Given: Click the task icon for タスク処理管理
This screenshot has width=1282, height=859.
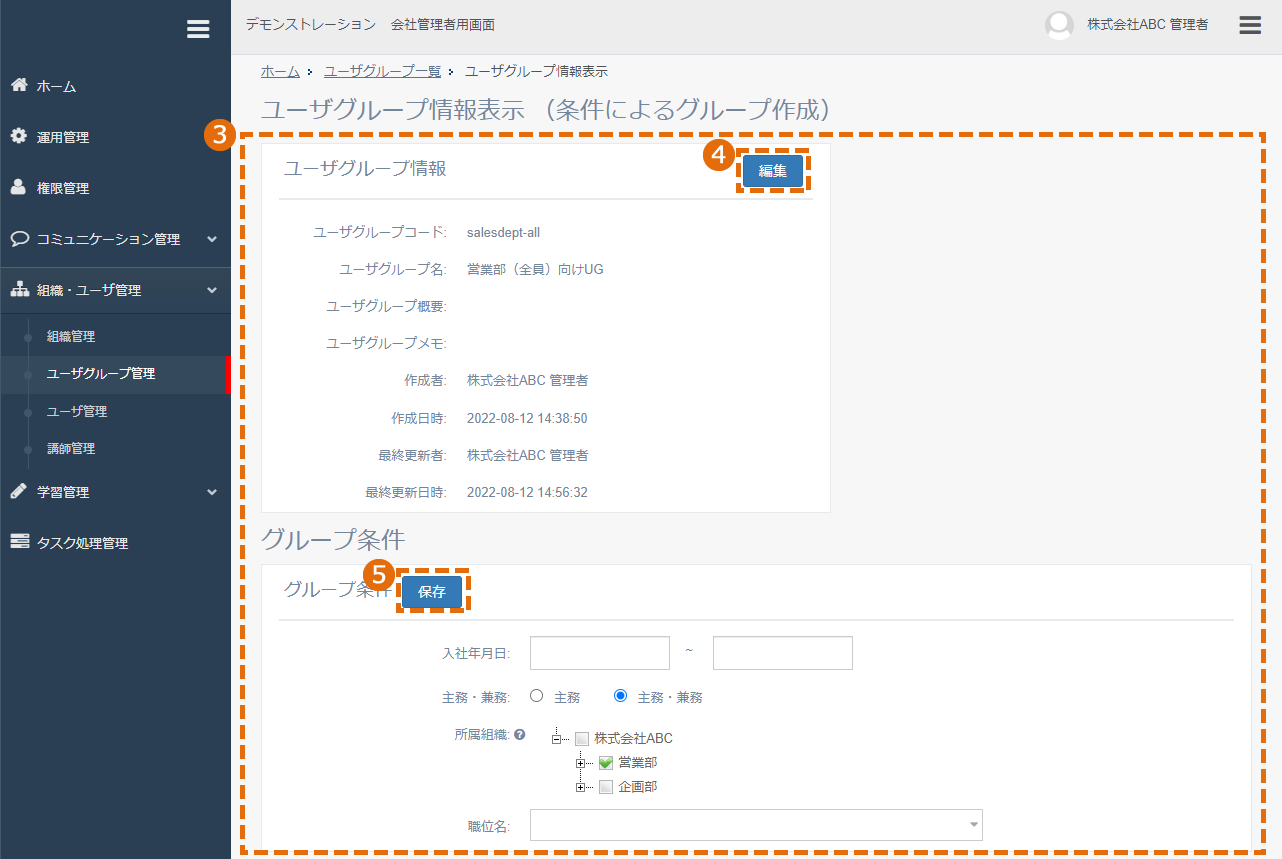Looking at the screenshot, I should point(19,542).
